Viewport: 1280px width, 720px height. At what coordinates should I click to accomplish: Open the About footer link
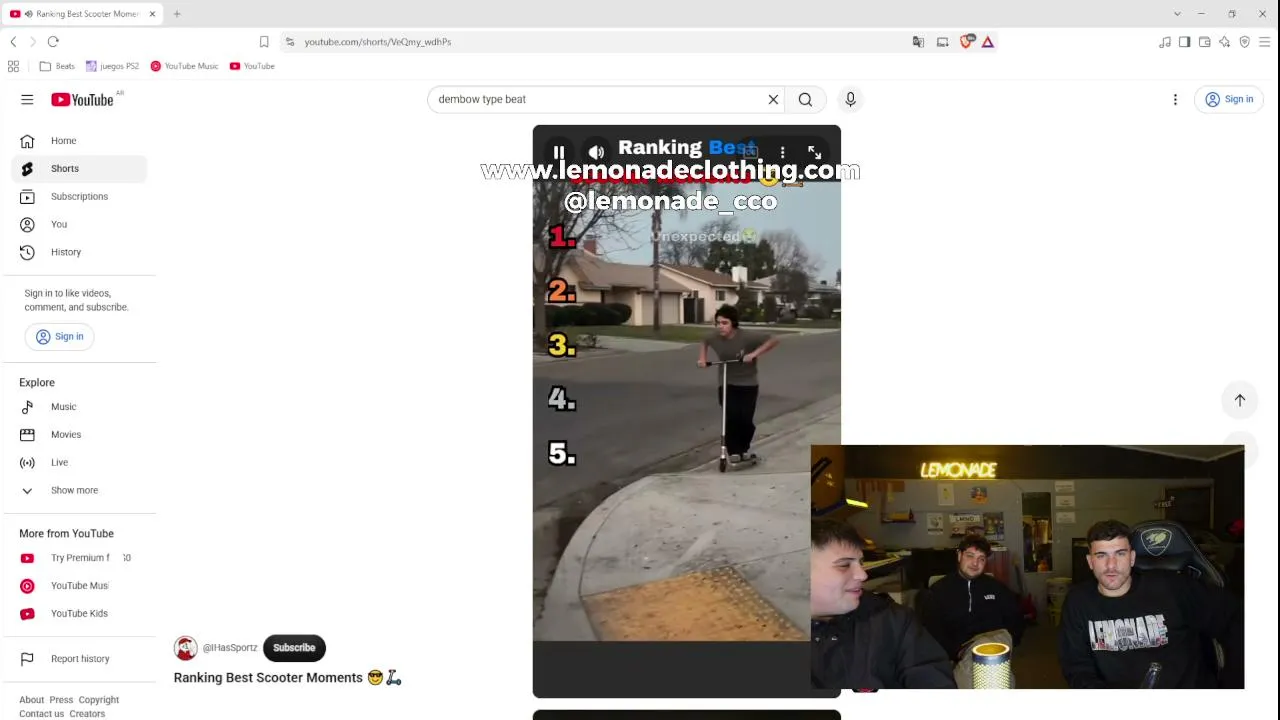(x=31, y=700)
